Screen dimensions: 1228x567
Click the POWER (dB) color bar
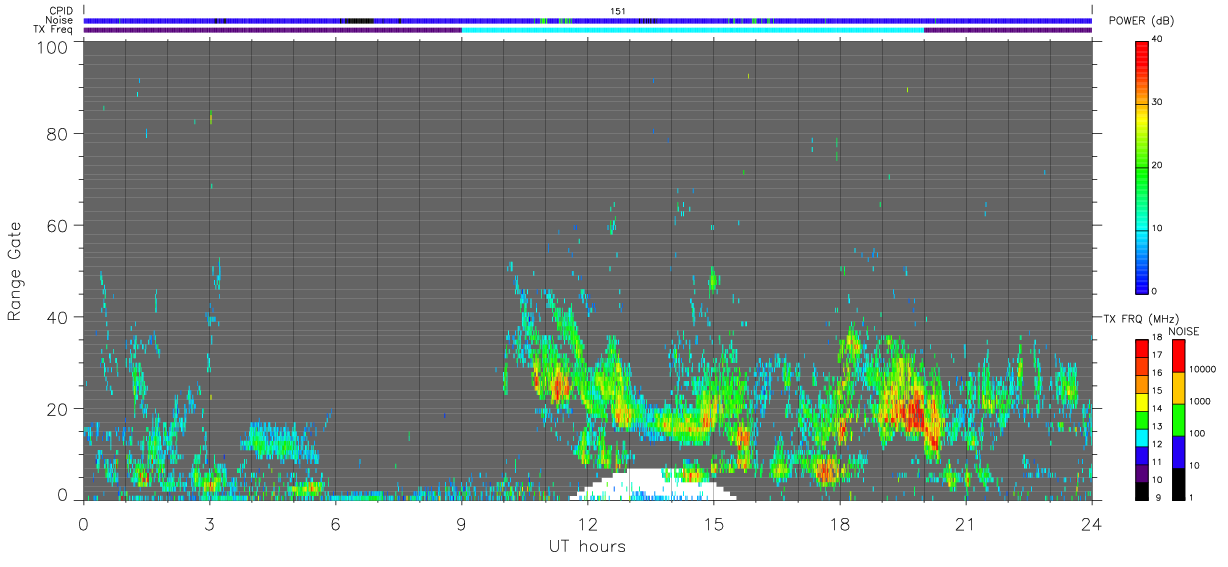pos(1141,166)
